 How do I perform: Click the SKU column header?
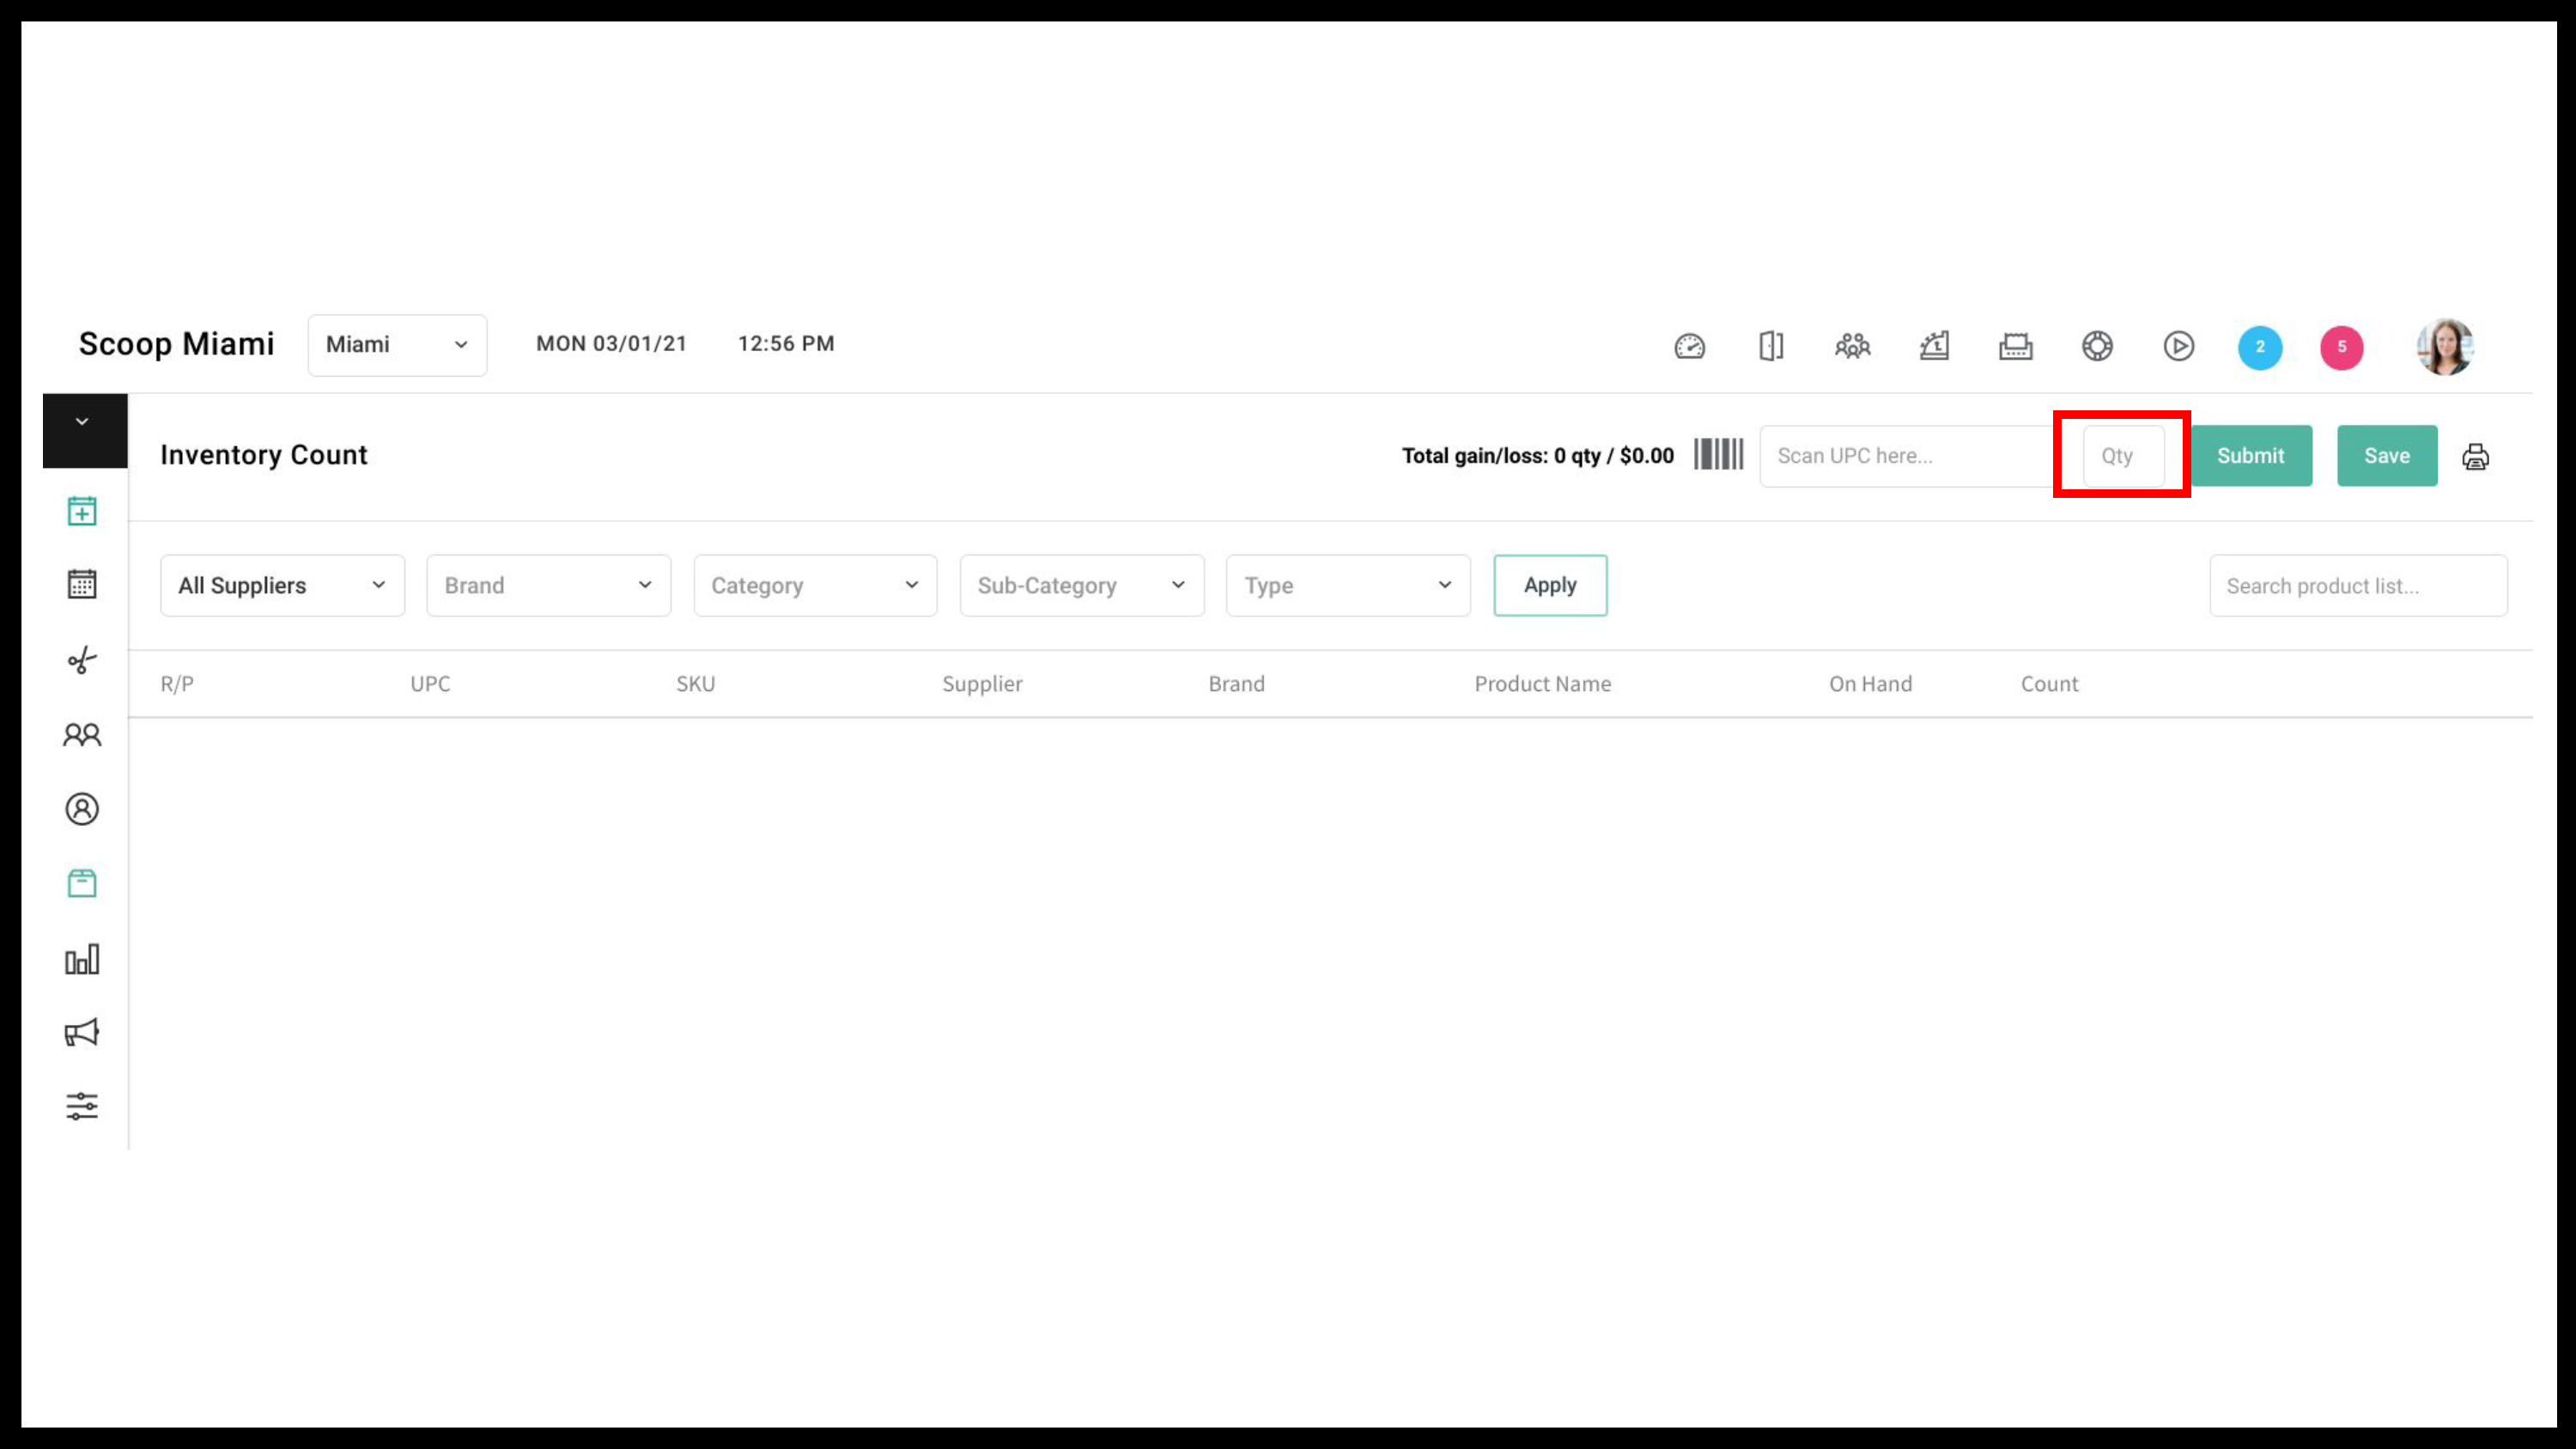696,684
